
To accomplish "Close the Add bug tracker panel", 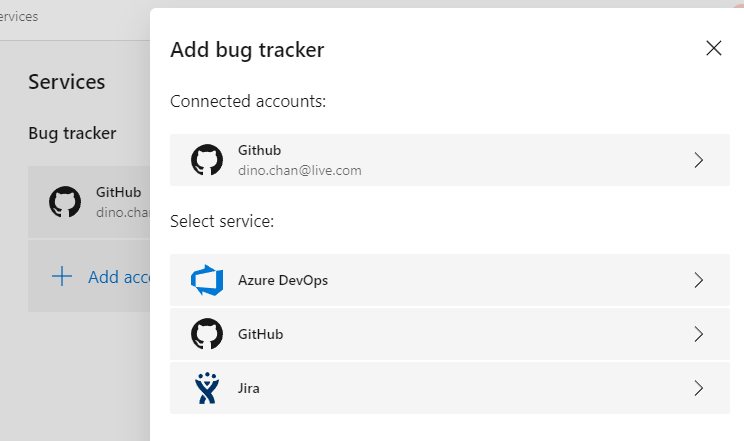I will (714, 48).
